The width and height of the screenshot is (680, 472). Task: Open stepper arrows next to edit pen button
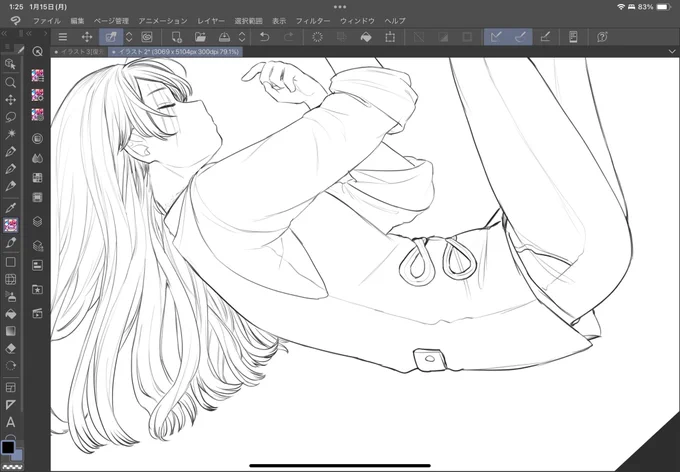pos(129,37)
